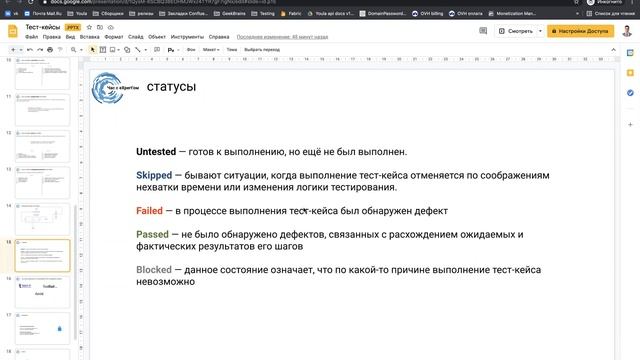The width and height of the screenshot is (640, 360).
Task: Add a new slide with plus button
Action: 13,50
